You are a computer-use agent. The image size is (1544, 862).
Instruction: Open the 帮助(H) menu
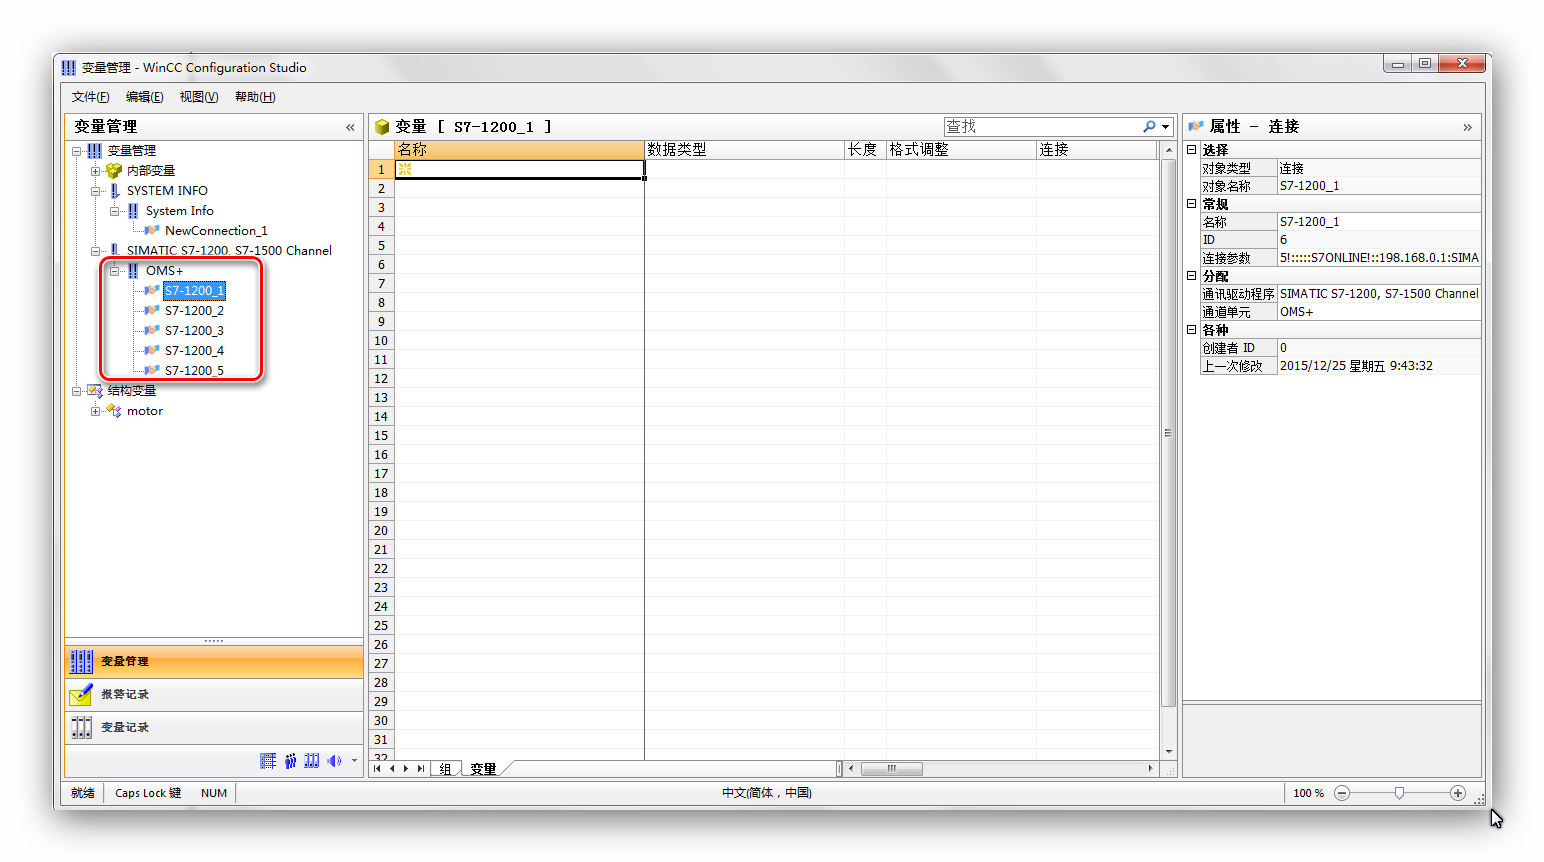[x=255, y=97]
